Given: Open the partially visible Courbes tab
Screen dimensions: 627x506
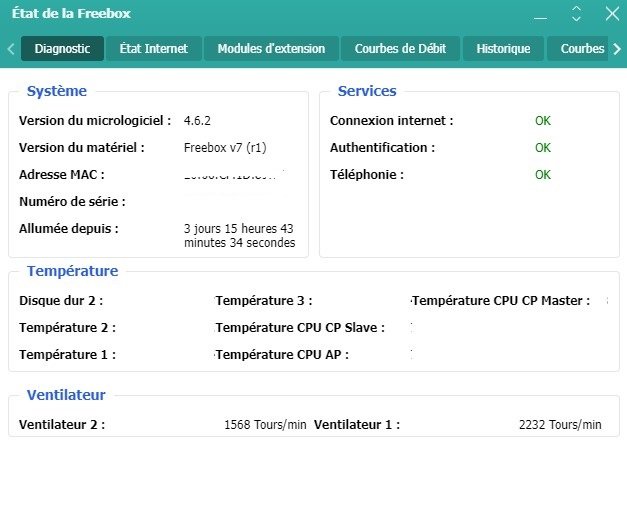Looking at the screenshot, I should click(581, 48).
